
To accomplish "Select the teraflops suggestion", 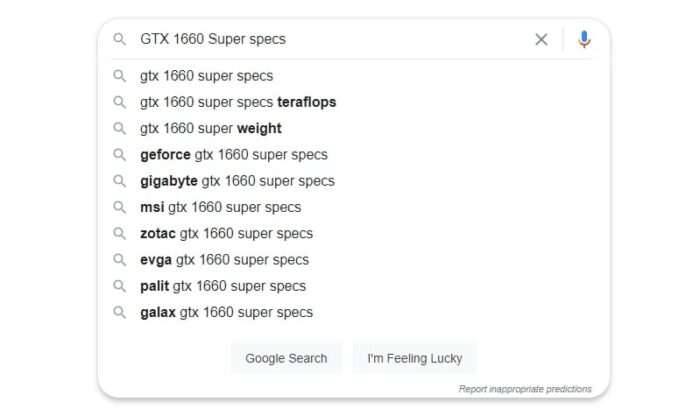I will point(353,102).
